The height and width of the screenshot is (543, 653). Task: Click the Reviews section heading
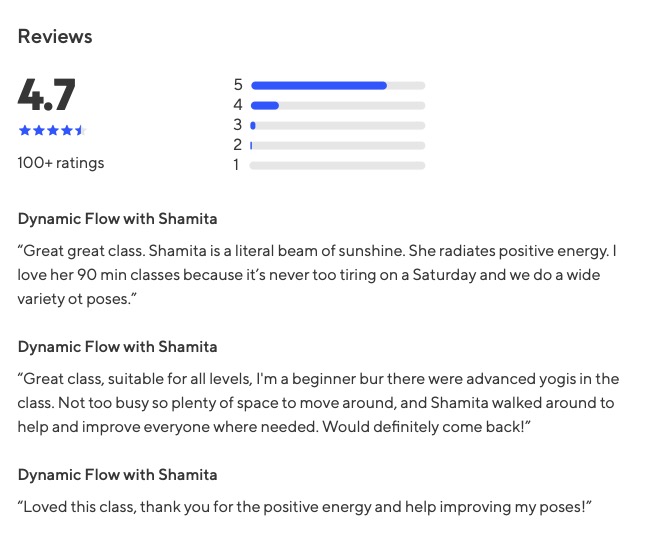[55, 37]
